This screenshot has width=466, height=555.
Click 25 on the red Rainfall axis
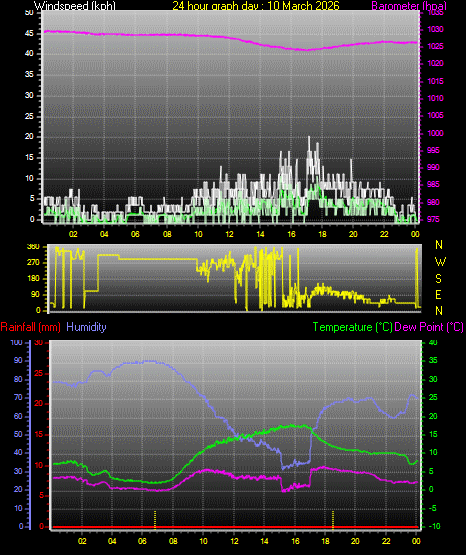tap(39, 373)
